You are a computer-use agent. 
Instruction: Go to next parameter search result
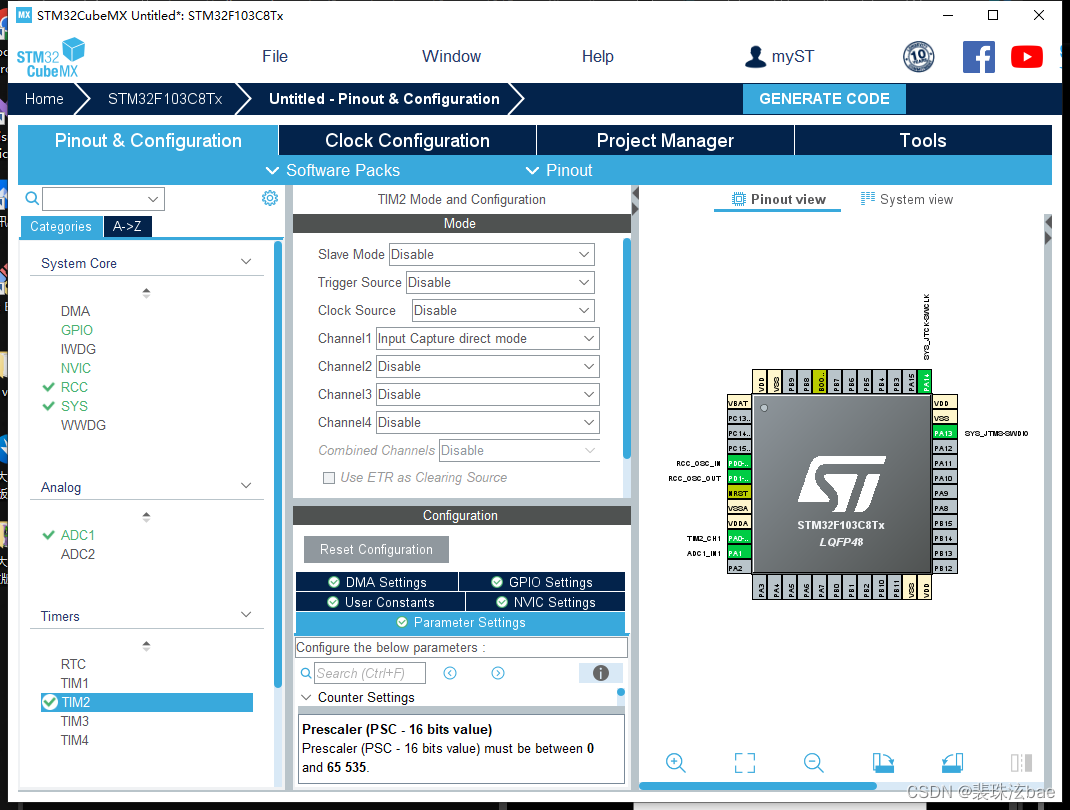coord(498,673)
